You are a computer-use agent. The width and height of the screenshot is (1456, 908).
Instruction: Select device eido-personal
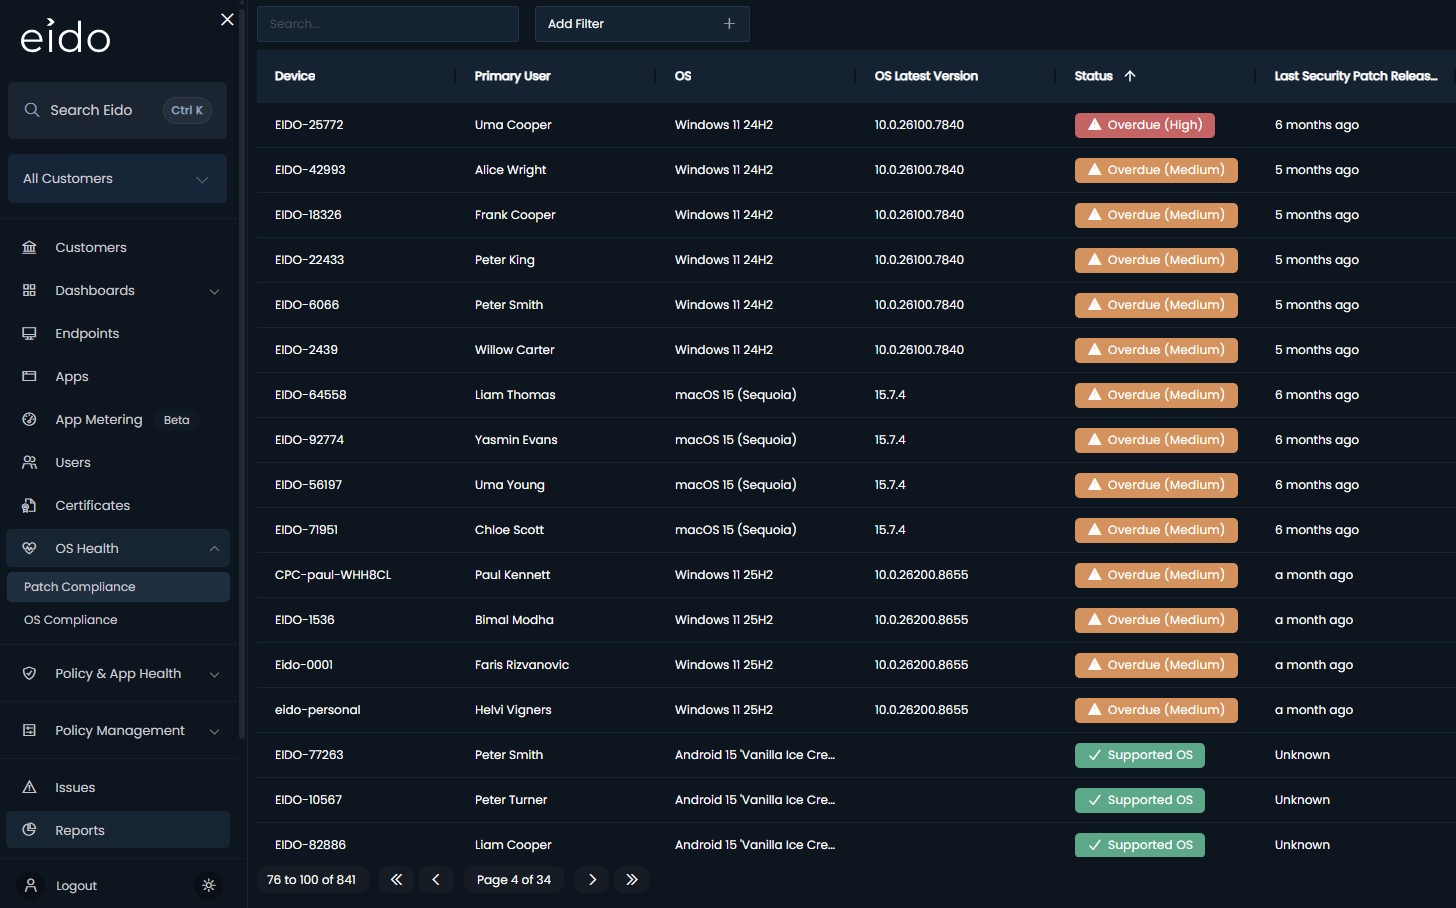[x=318, y=710]
